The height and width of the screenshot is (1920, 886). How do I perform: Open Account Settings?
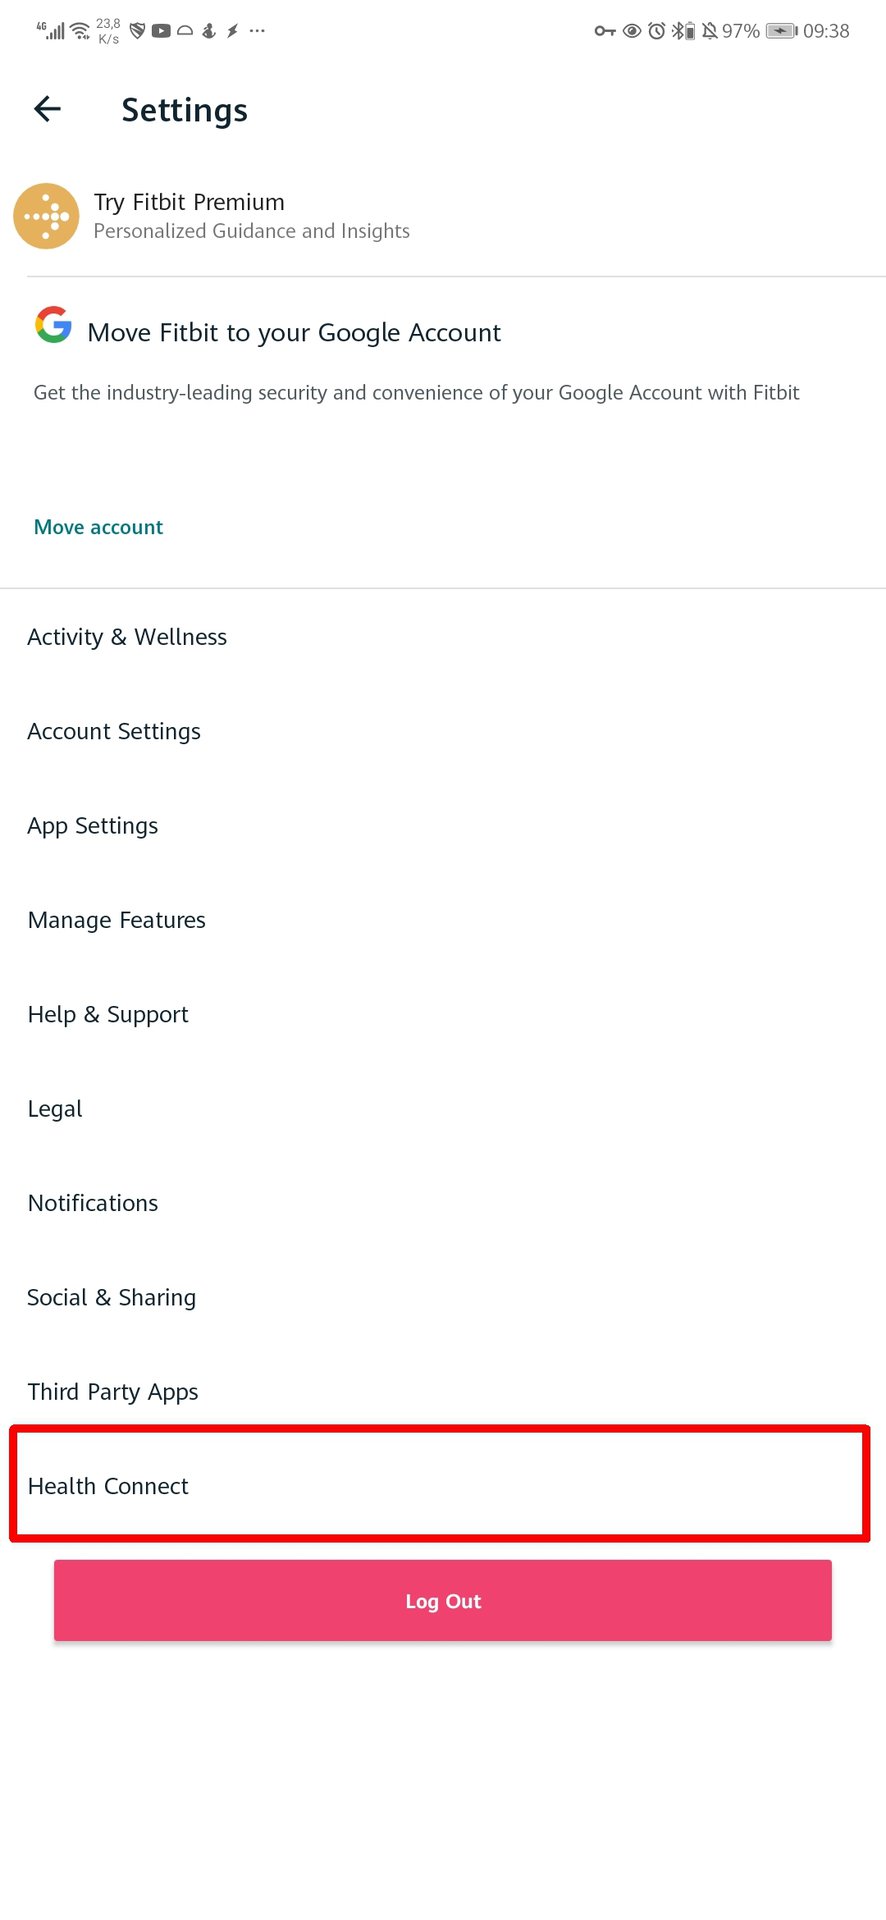point(114,731)
